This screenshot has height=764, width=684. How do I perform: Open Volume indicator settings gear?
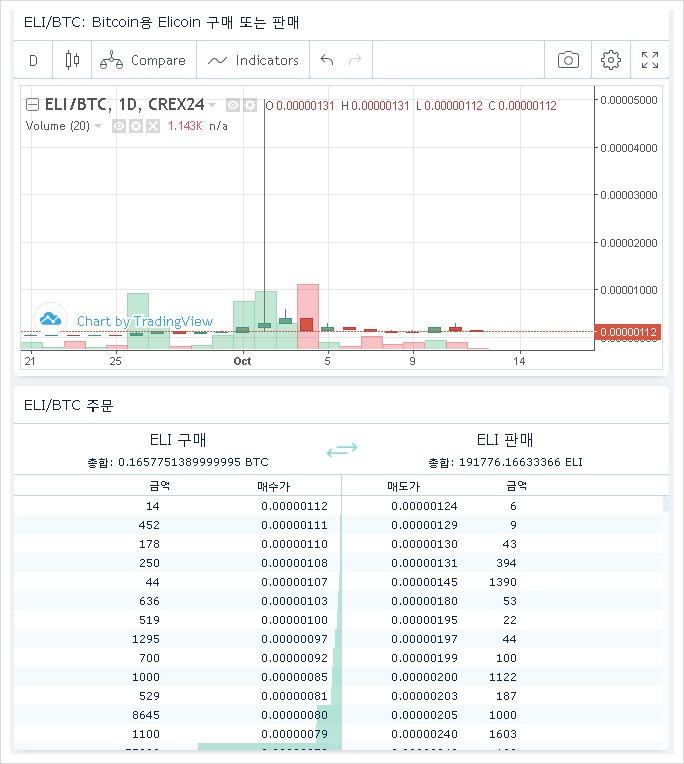[x=136, y=127]
